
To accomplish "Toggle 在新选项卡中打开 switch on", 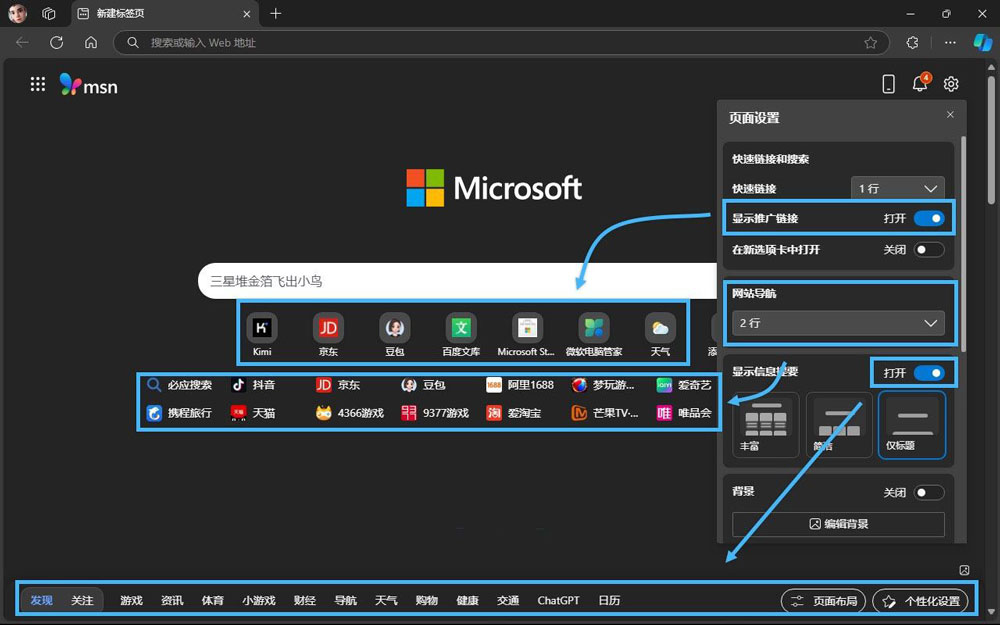I will (929, 249).
